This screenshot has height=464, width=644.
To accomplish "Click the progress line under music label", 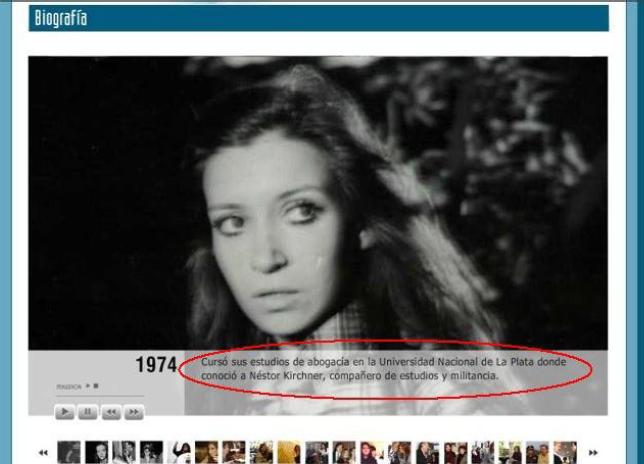I will pos(100,395).
